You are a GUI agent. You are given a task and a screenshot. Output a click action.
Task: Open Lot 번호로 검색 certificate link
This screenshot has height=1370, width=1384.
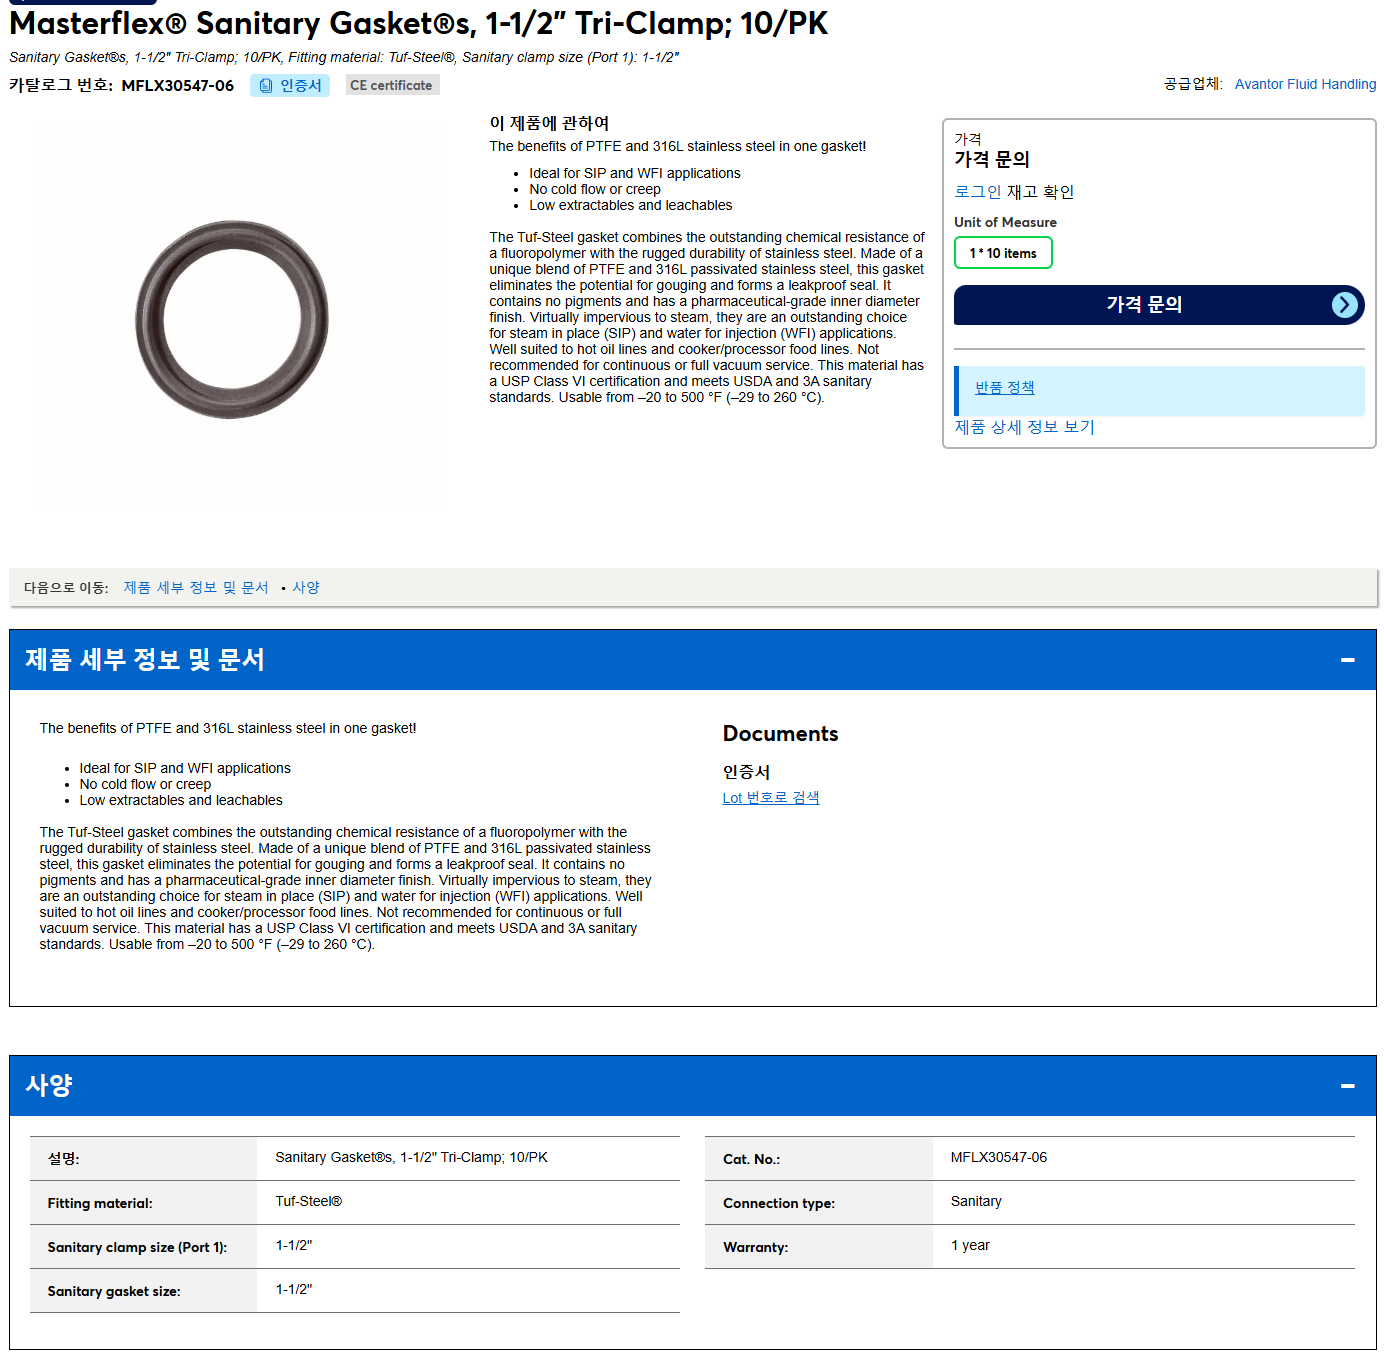(771, 798)
